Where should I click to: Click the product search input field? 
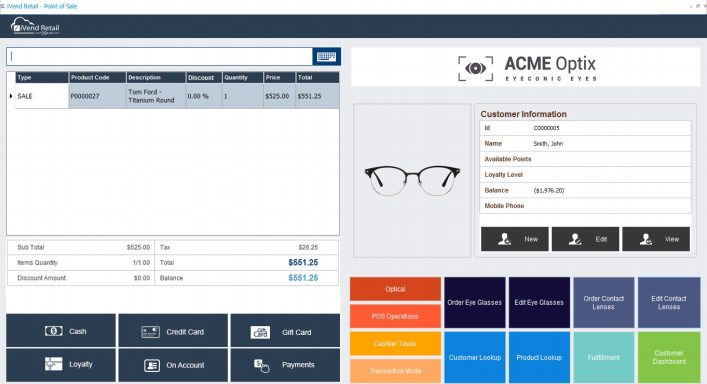click(x=160, y=57)
